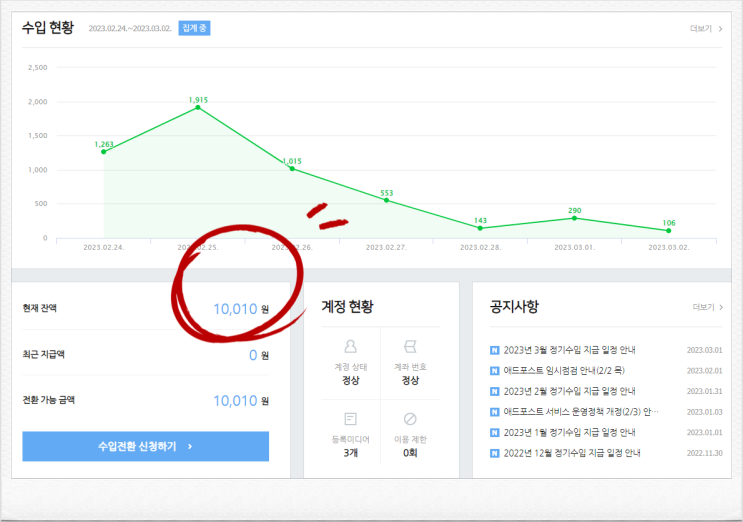Open notice 2023년 2월 정기수입 지급 일정 안내
The image size is (743, 522).
570,391
